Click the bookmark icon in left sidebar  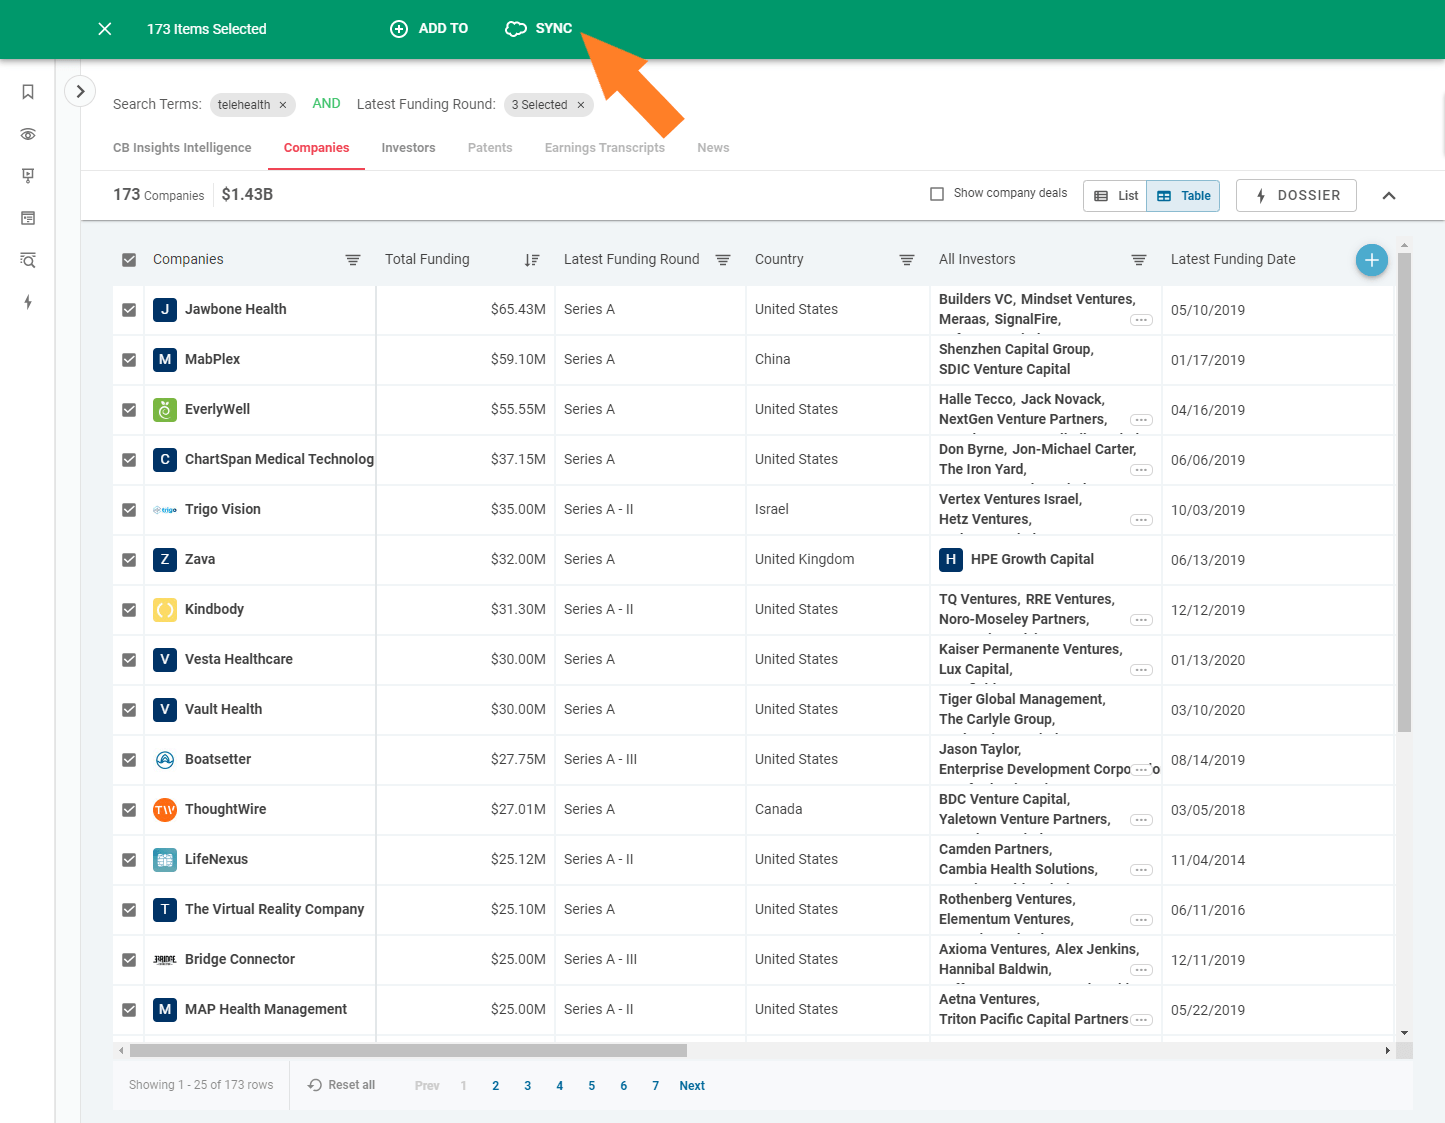point(28,92)
